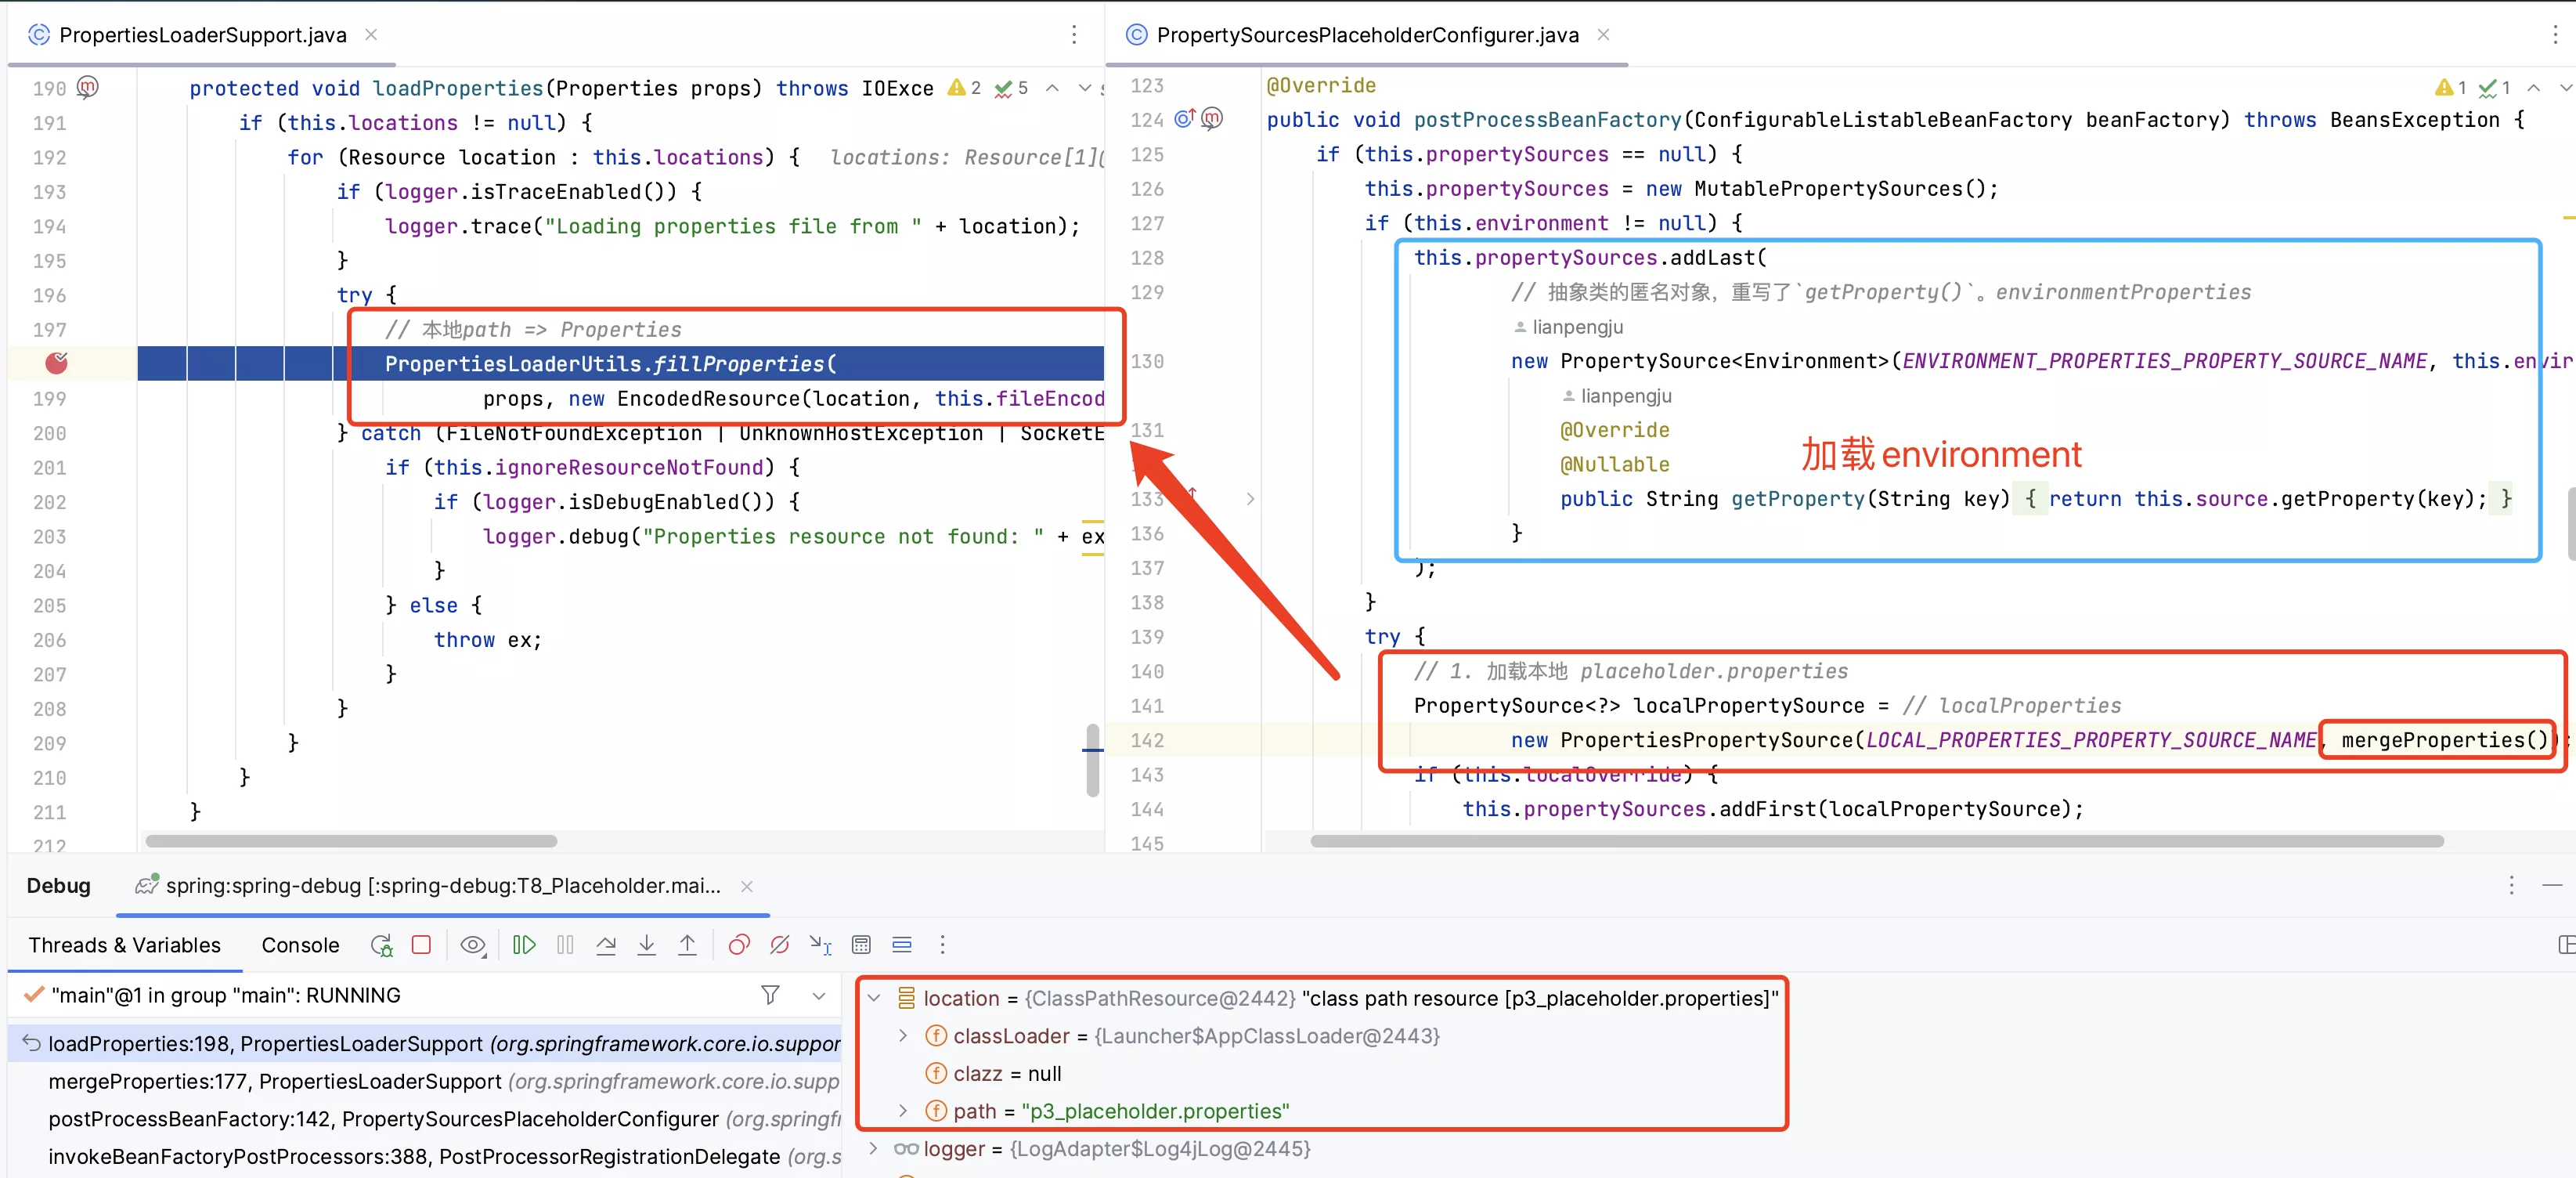Click override marker icon on line 190
This screenshot has height=1178, width=2576.
(88, 87)
